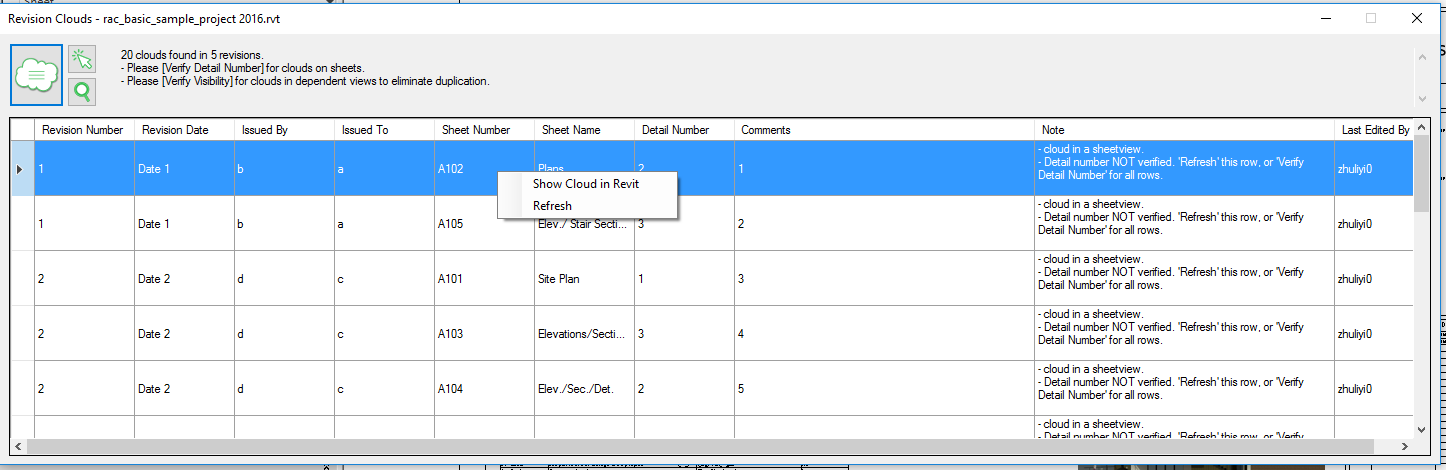The width and height of the screenshot is (1446, 470).
Task: Click Comments cell '3' in Site Plan row
Action: click(884, 278)
